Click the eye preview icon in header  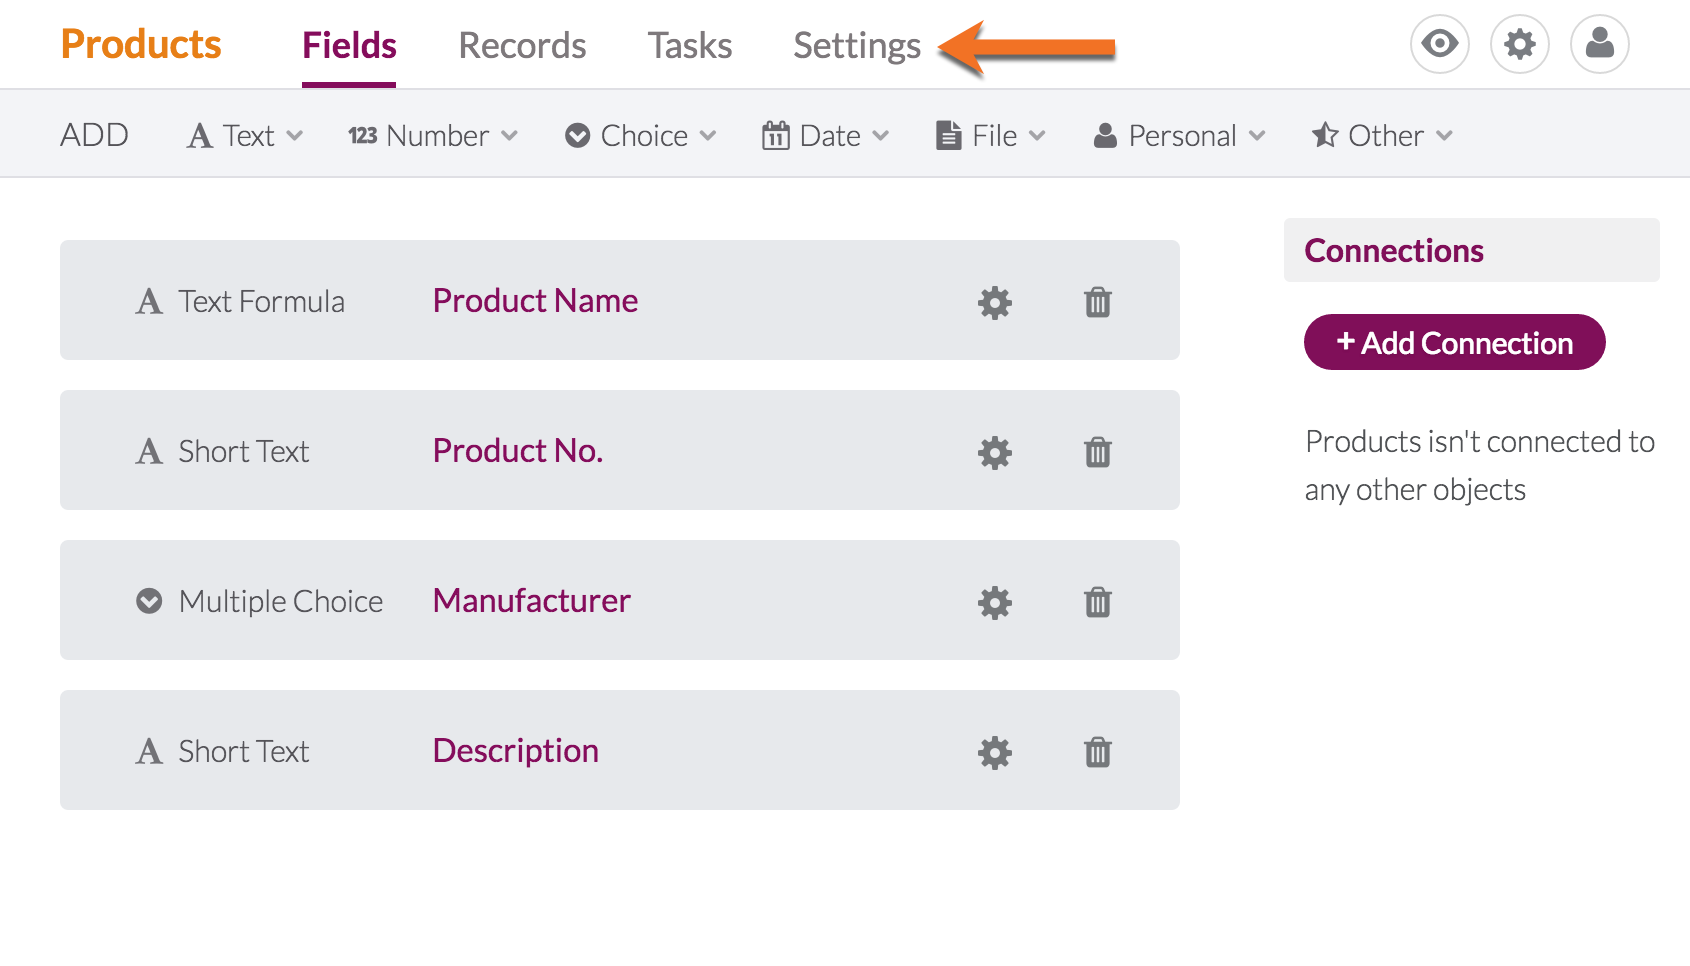[x=1440, y=44]
